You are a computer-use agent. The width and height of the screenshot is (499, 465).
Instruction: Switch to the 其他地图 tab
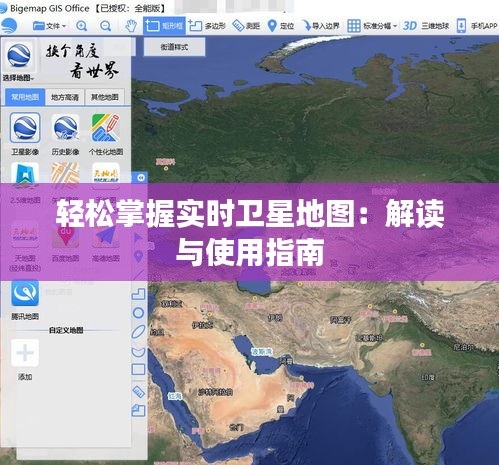point(105,97)
